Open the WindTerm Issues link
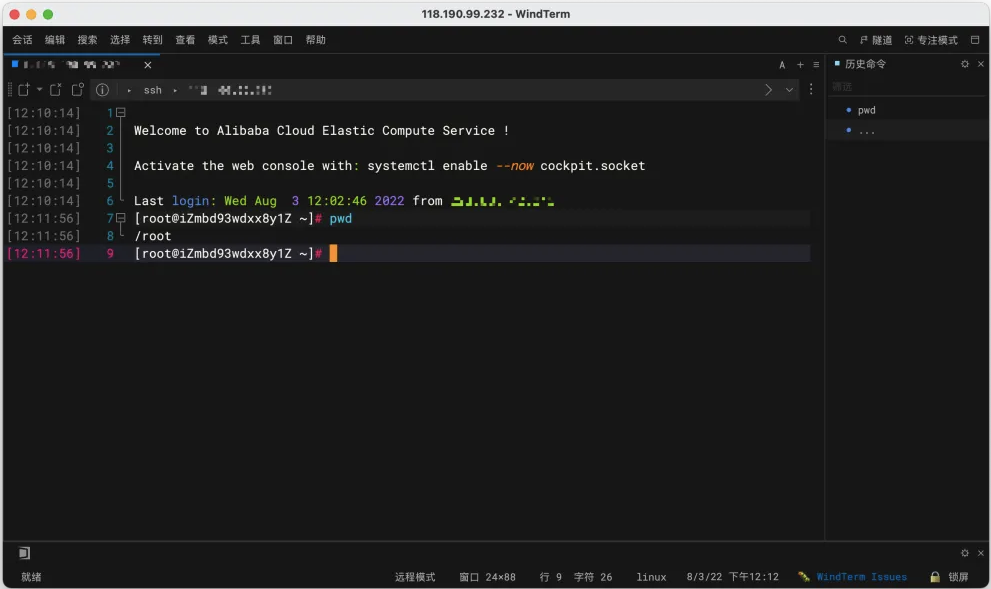 point(861,577)
